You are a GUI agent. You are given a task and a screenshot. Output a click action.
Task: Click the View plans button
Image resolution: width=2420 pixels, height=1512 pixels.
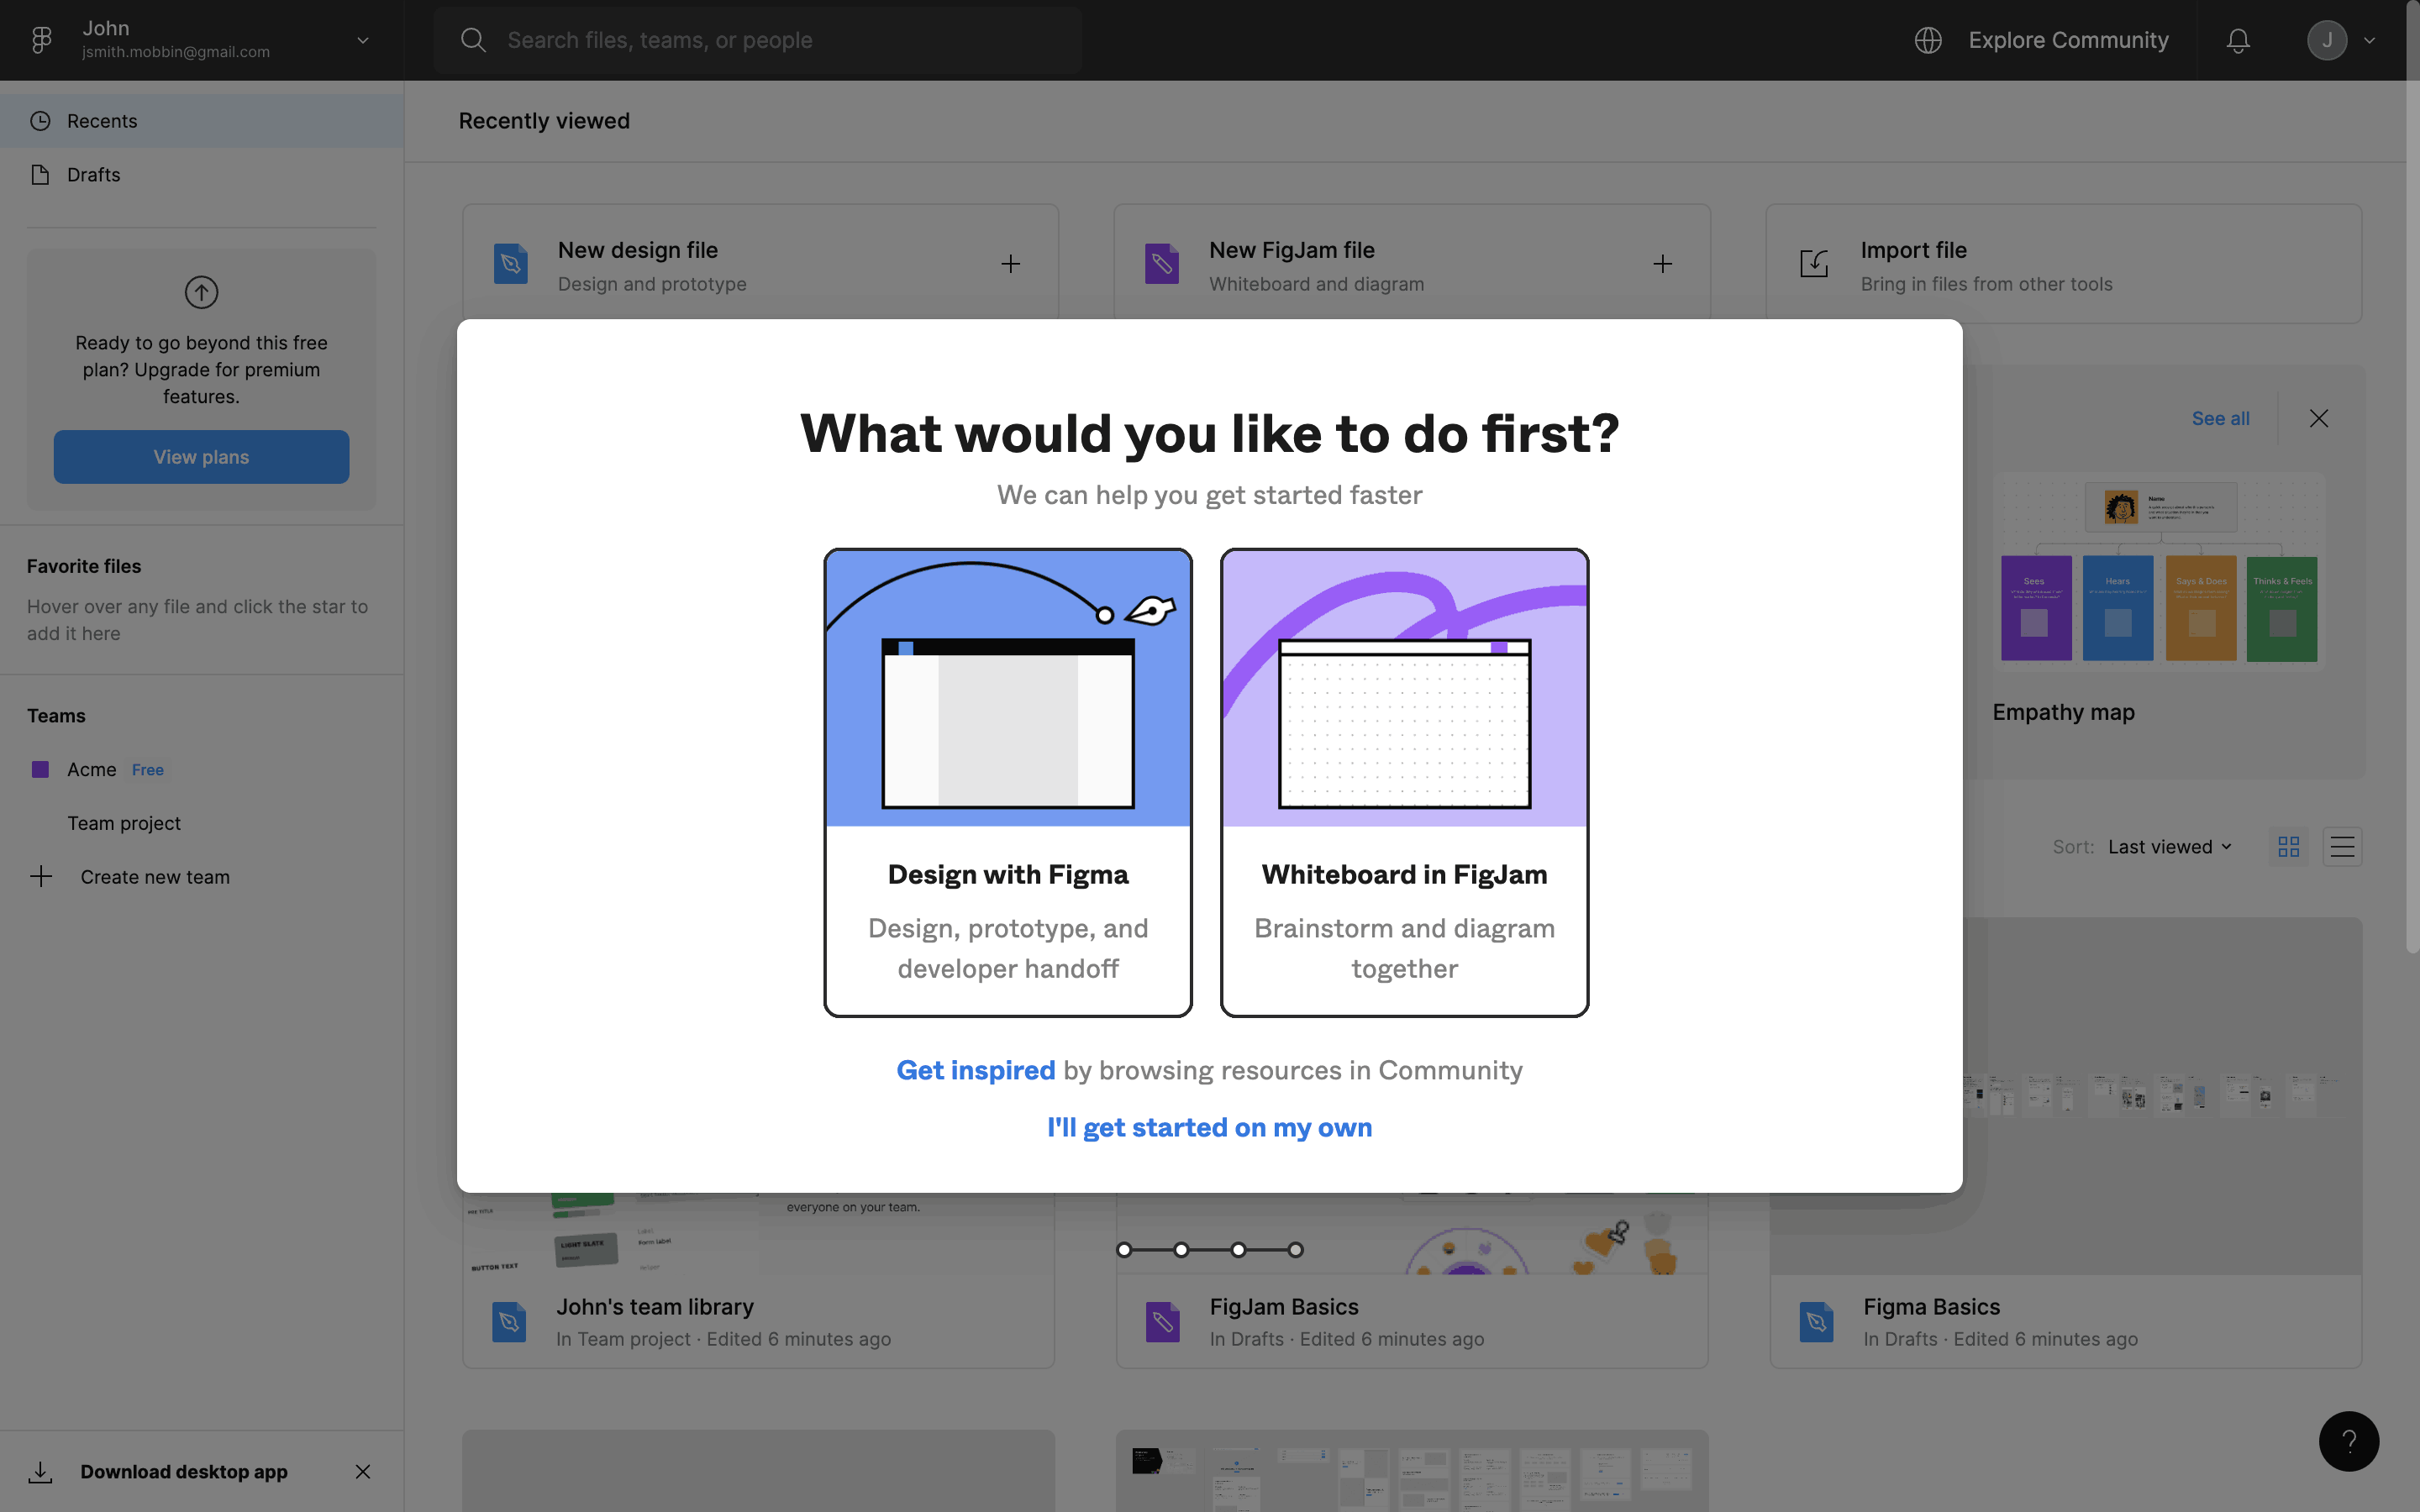(201, 457)
